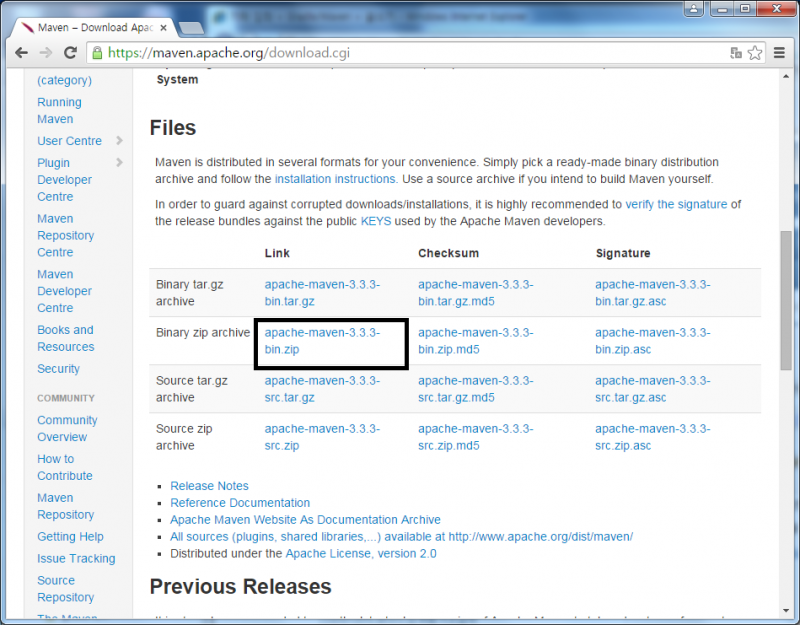The width and height of the screenshot is (800, 625).
Task: Open All sources available at apache.org link
Action: [x=402, y=537]
